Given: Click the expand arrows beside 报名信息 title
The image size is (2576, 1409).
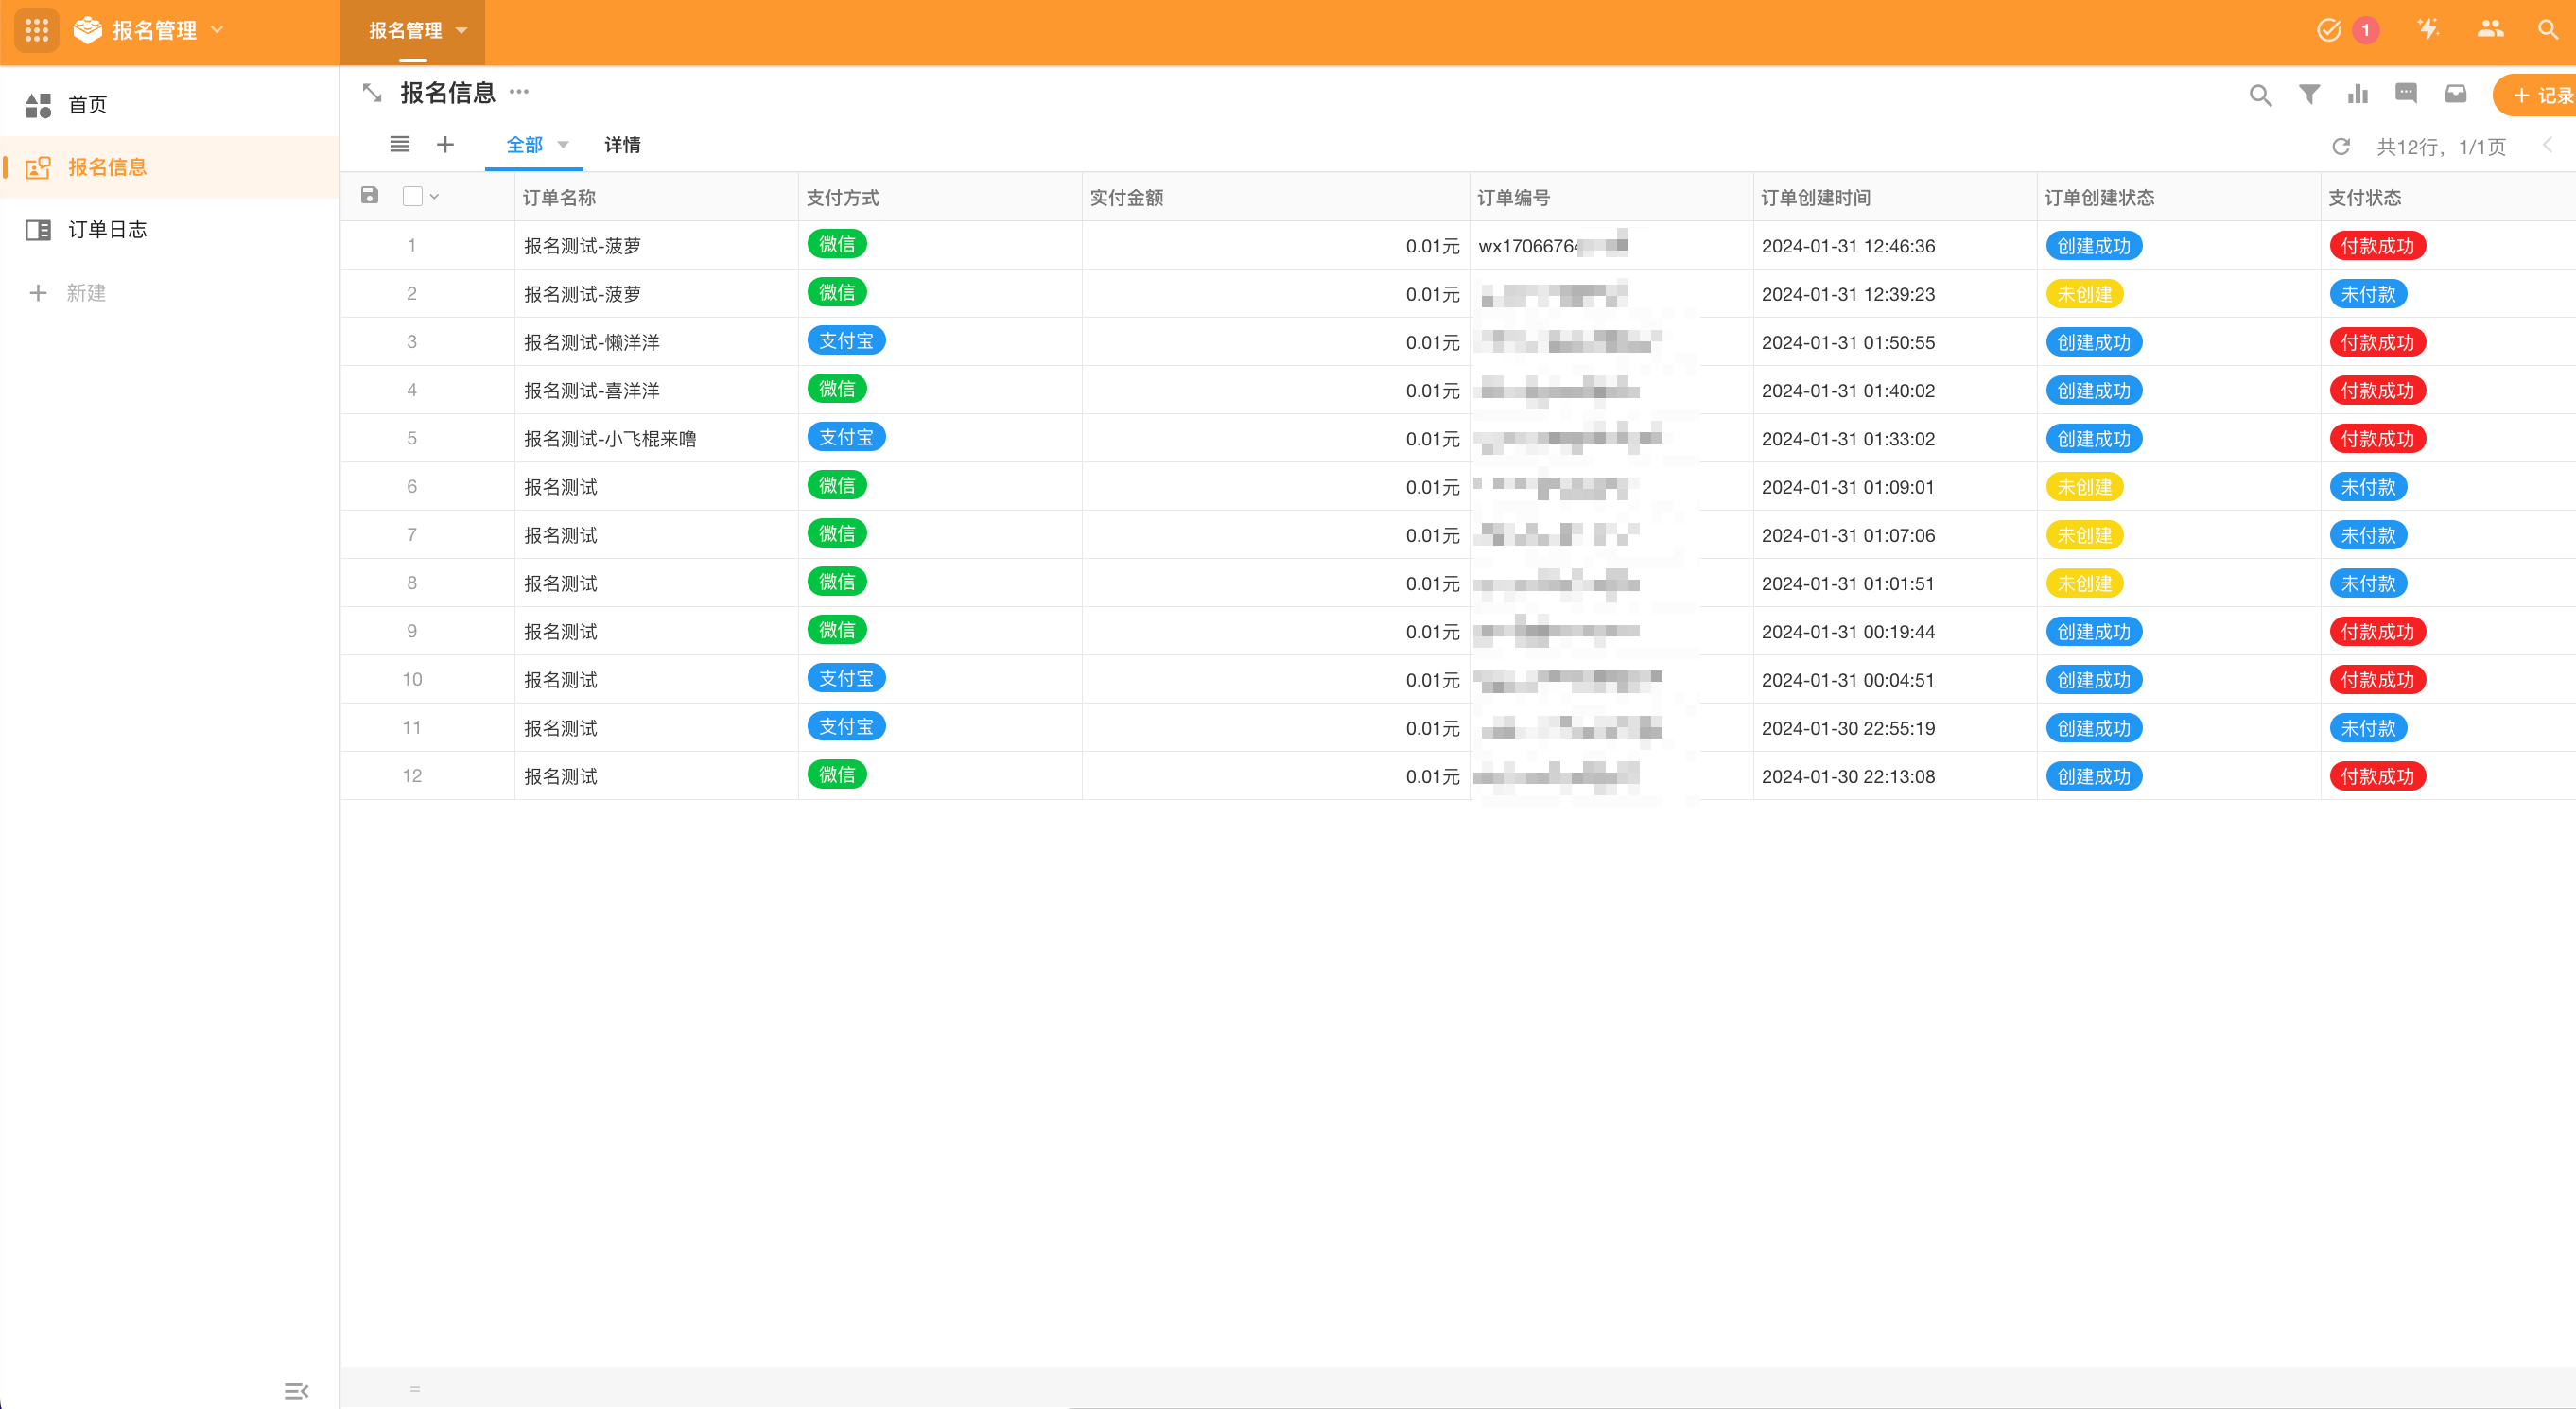Looking at the screenshot, I should (x=372, y=93).
